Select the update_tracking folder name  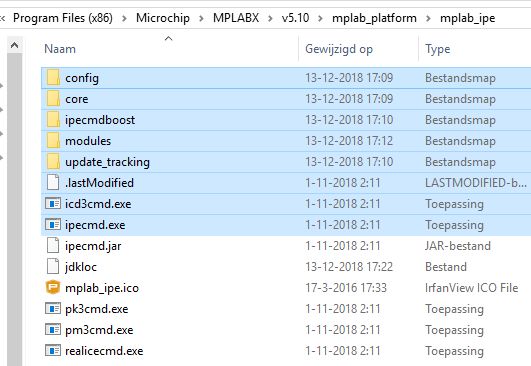tap(107, 162)
